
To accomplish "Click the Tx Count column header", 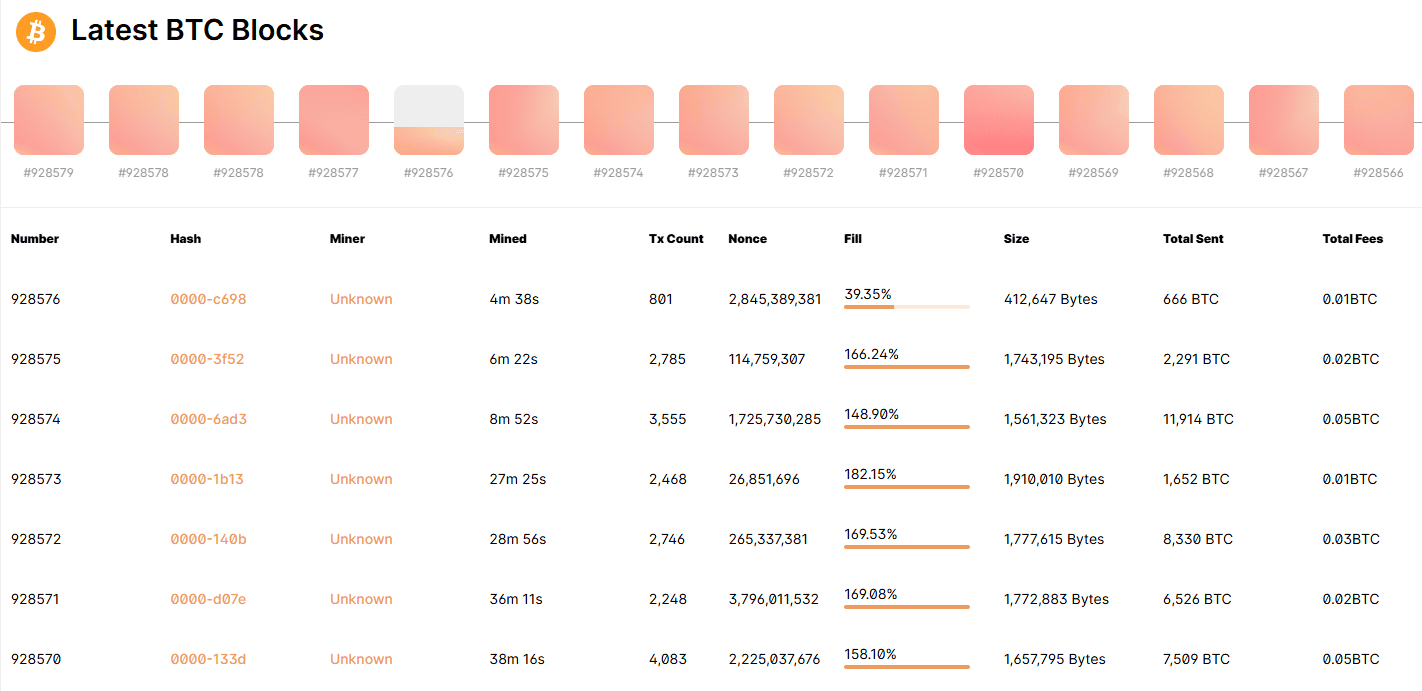I will pyautogui.click(x=676, y=239).
